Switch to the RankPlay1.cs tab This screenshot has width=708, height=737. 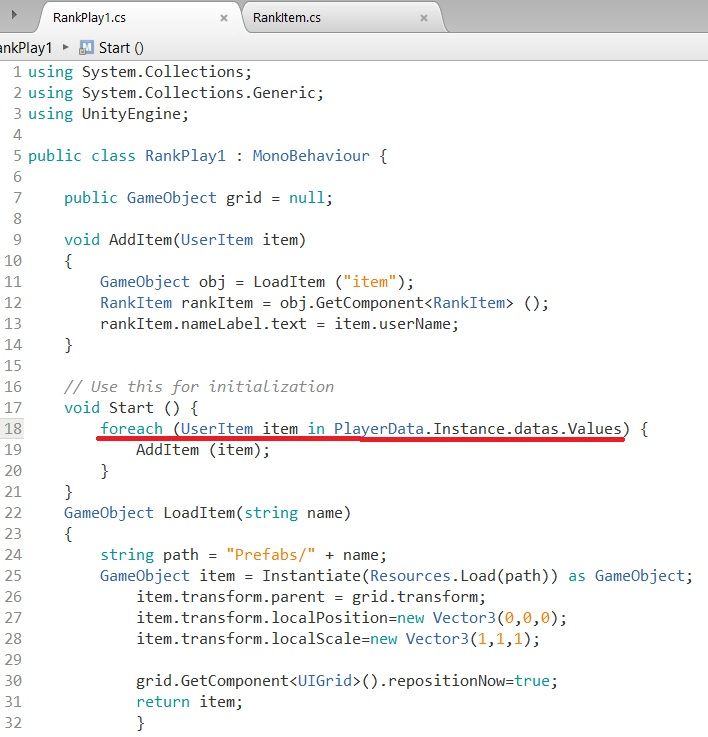[x=89, y=18]
